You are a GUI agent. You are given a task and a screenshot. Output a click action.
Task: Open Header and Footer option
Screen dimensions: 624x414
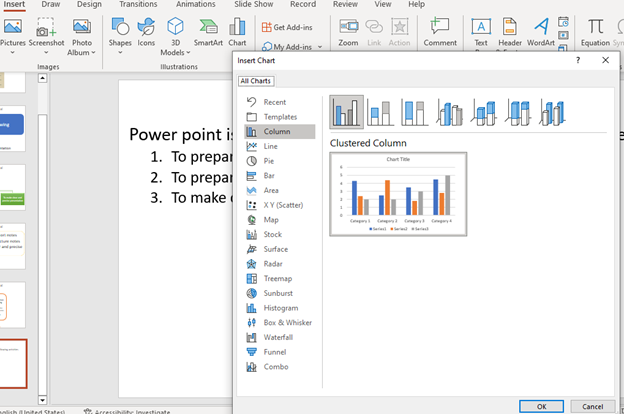[510, 32]
